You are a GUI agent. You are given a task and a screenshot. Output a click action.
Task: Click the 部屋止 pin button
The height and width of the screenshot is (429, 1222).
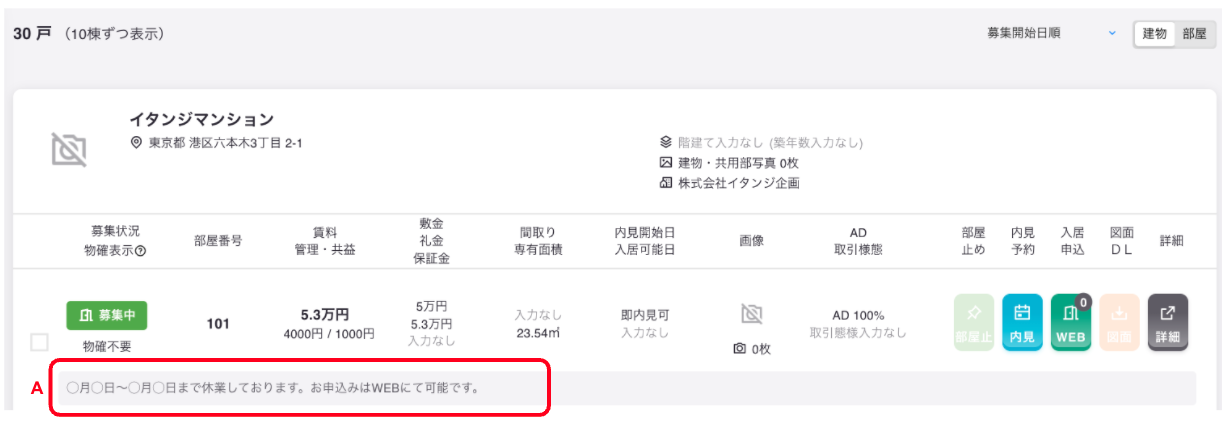click(x=973, y=322)
